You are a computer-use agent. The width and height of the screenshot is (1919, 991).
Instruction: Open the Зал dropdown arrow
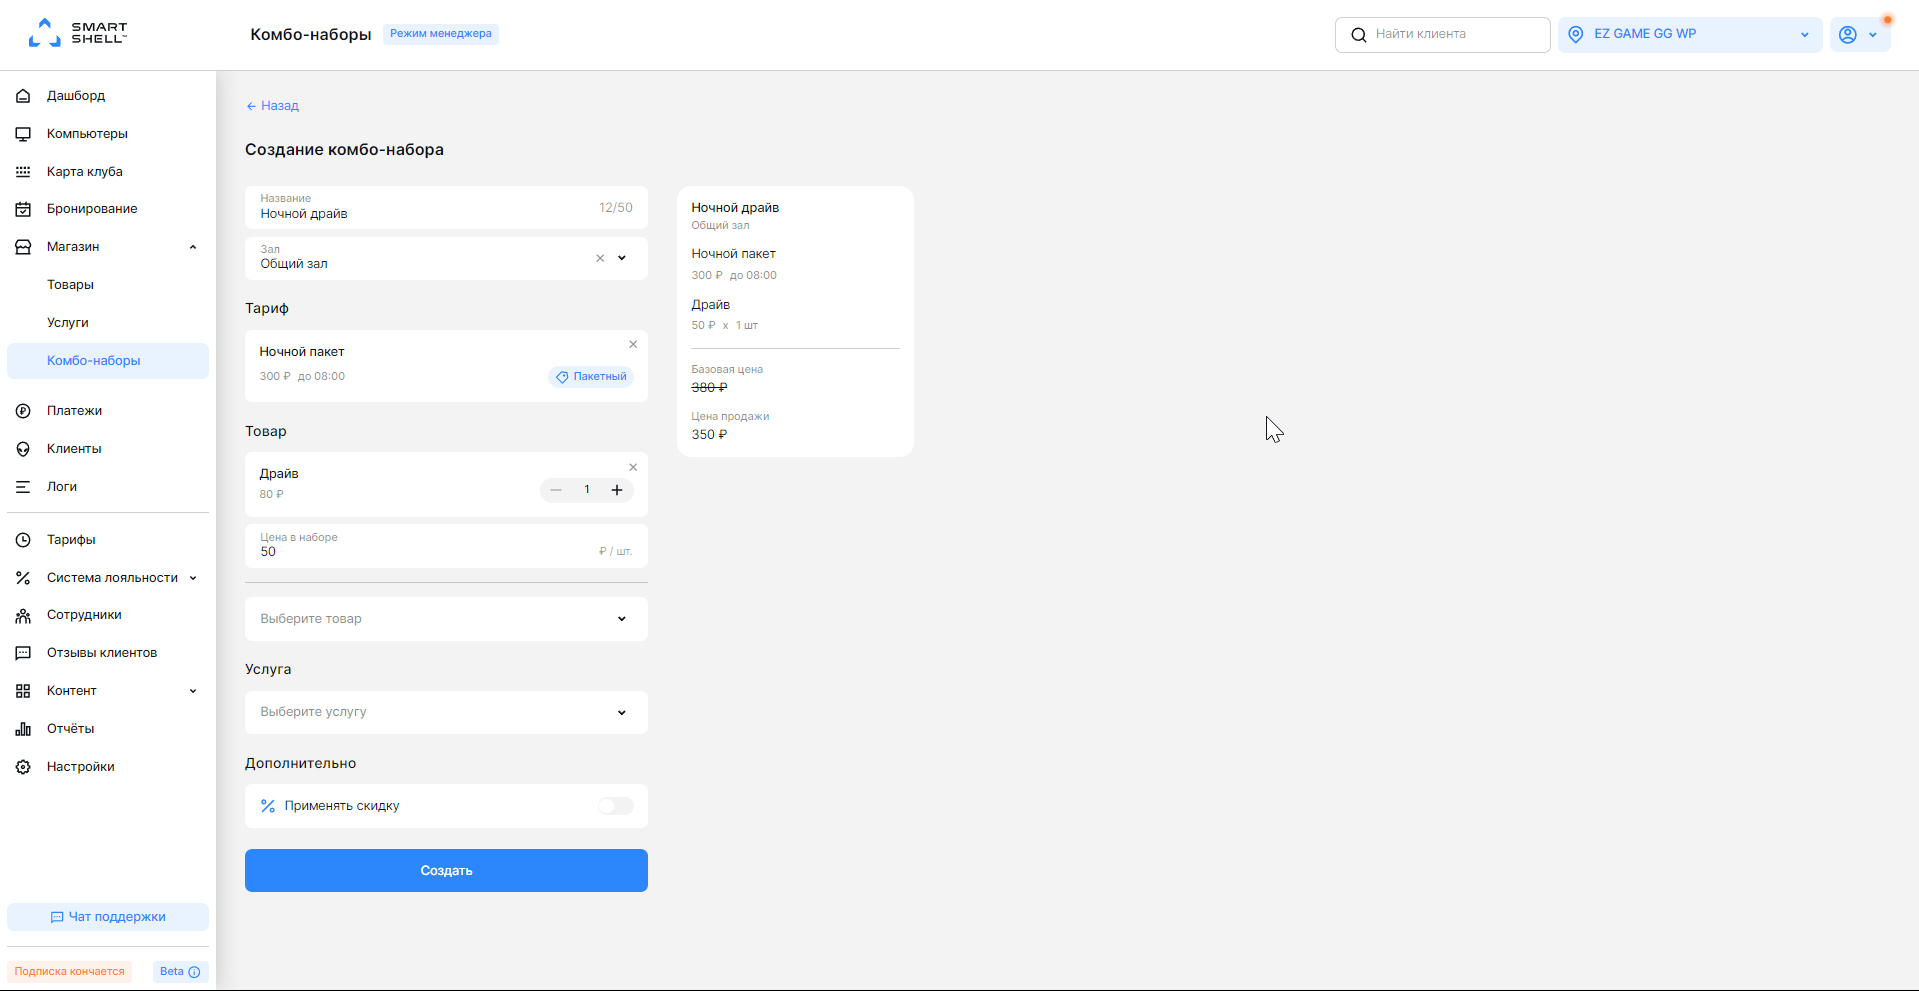[622, 258]
